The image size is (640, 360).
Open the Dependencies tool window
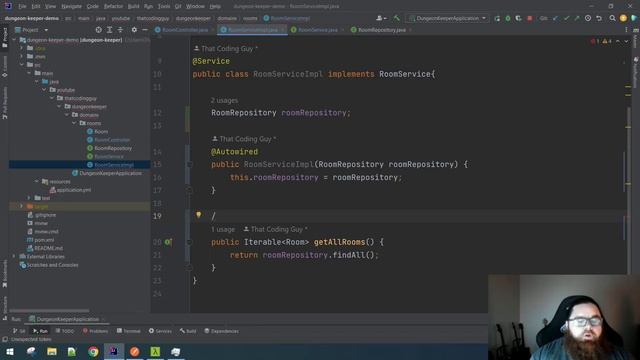[221, 331]
